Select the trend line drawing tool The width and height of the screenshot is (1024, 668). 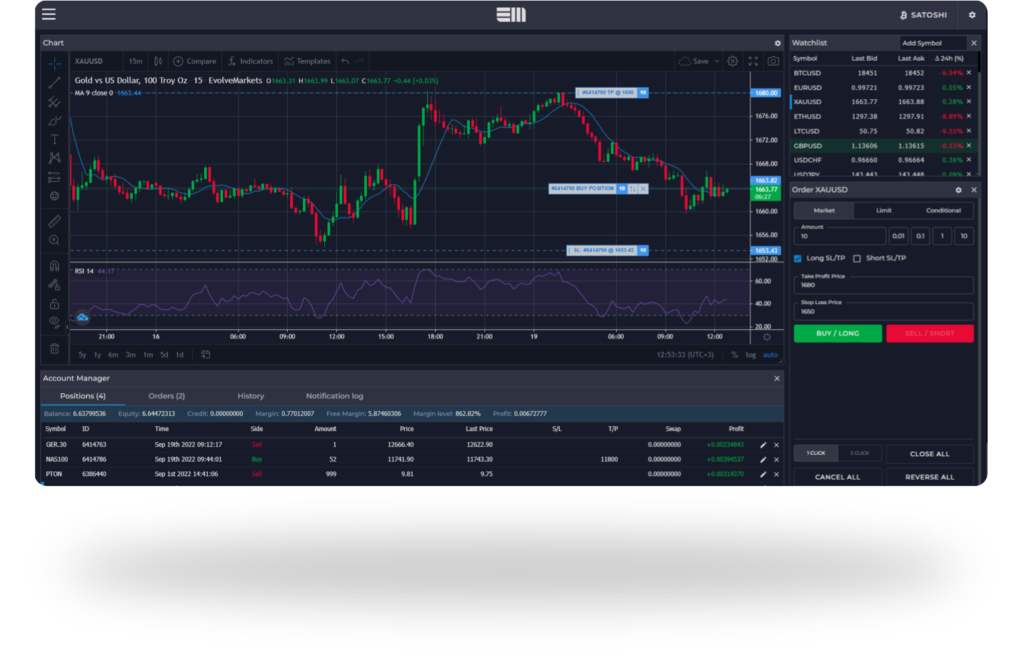click(54, 82)
